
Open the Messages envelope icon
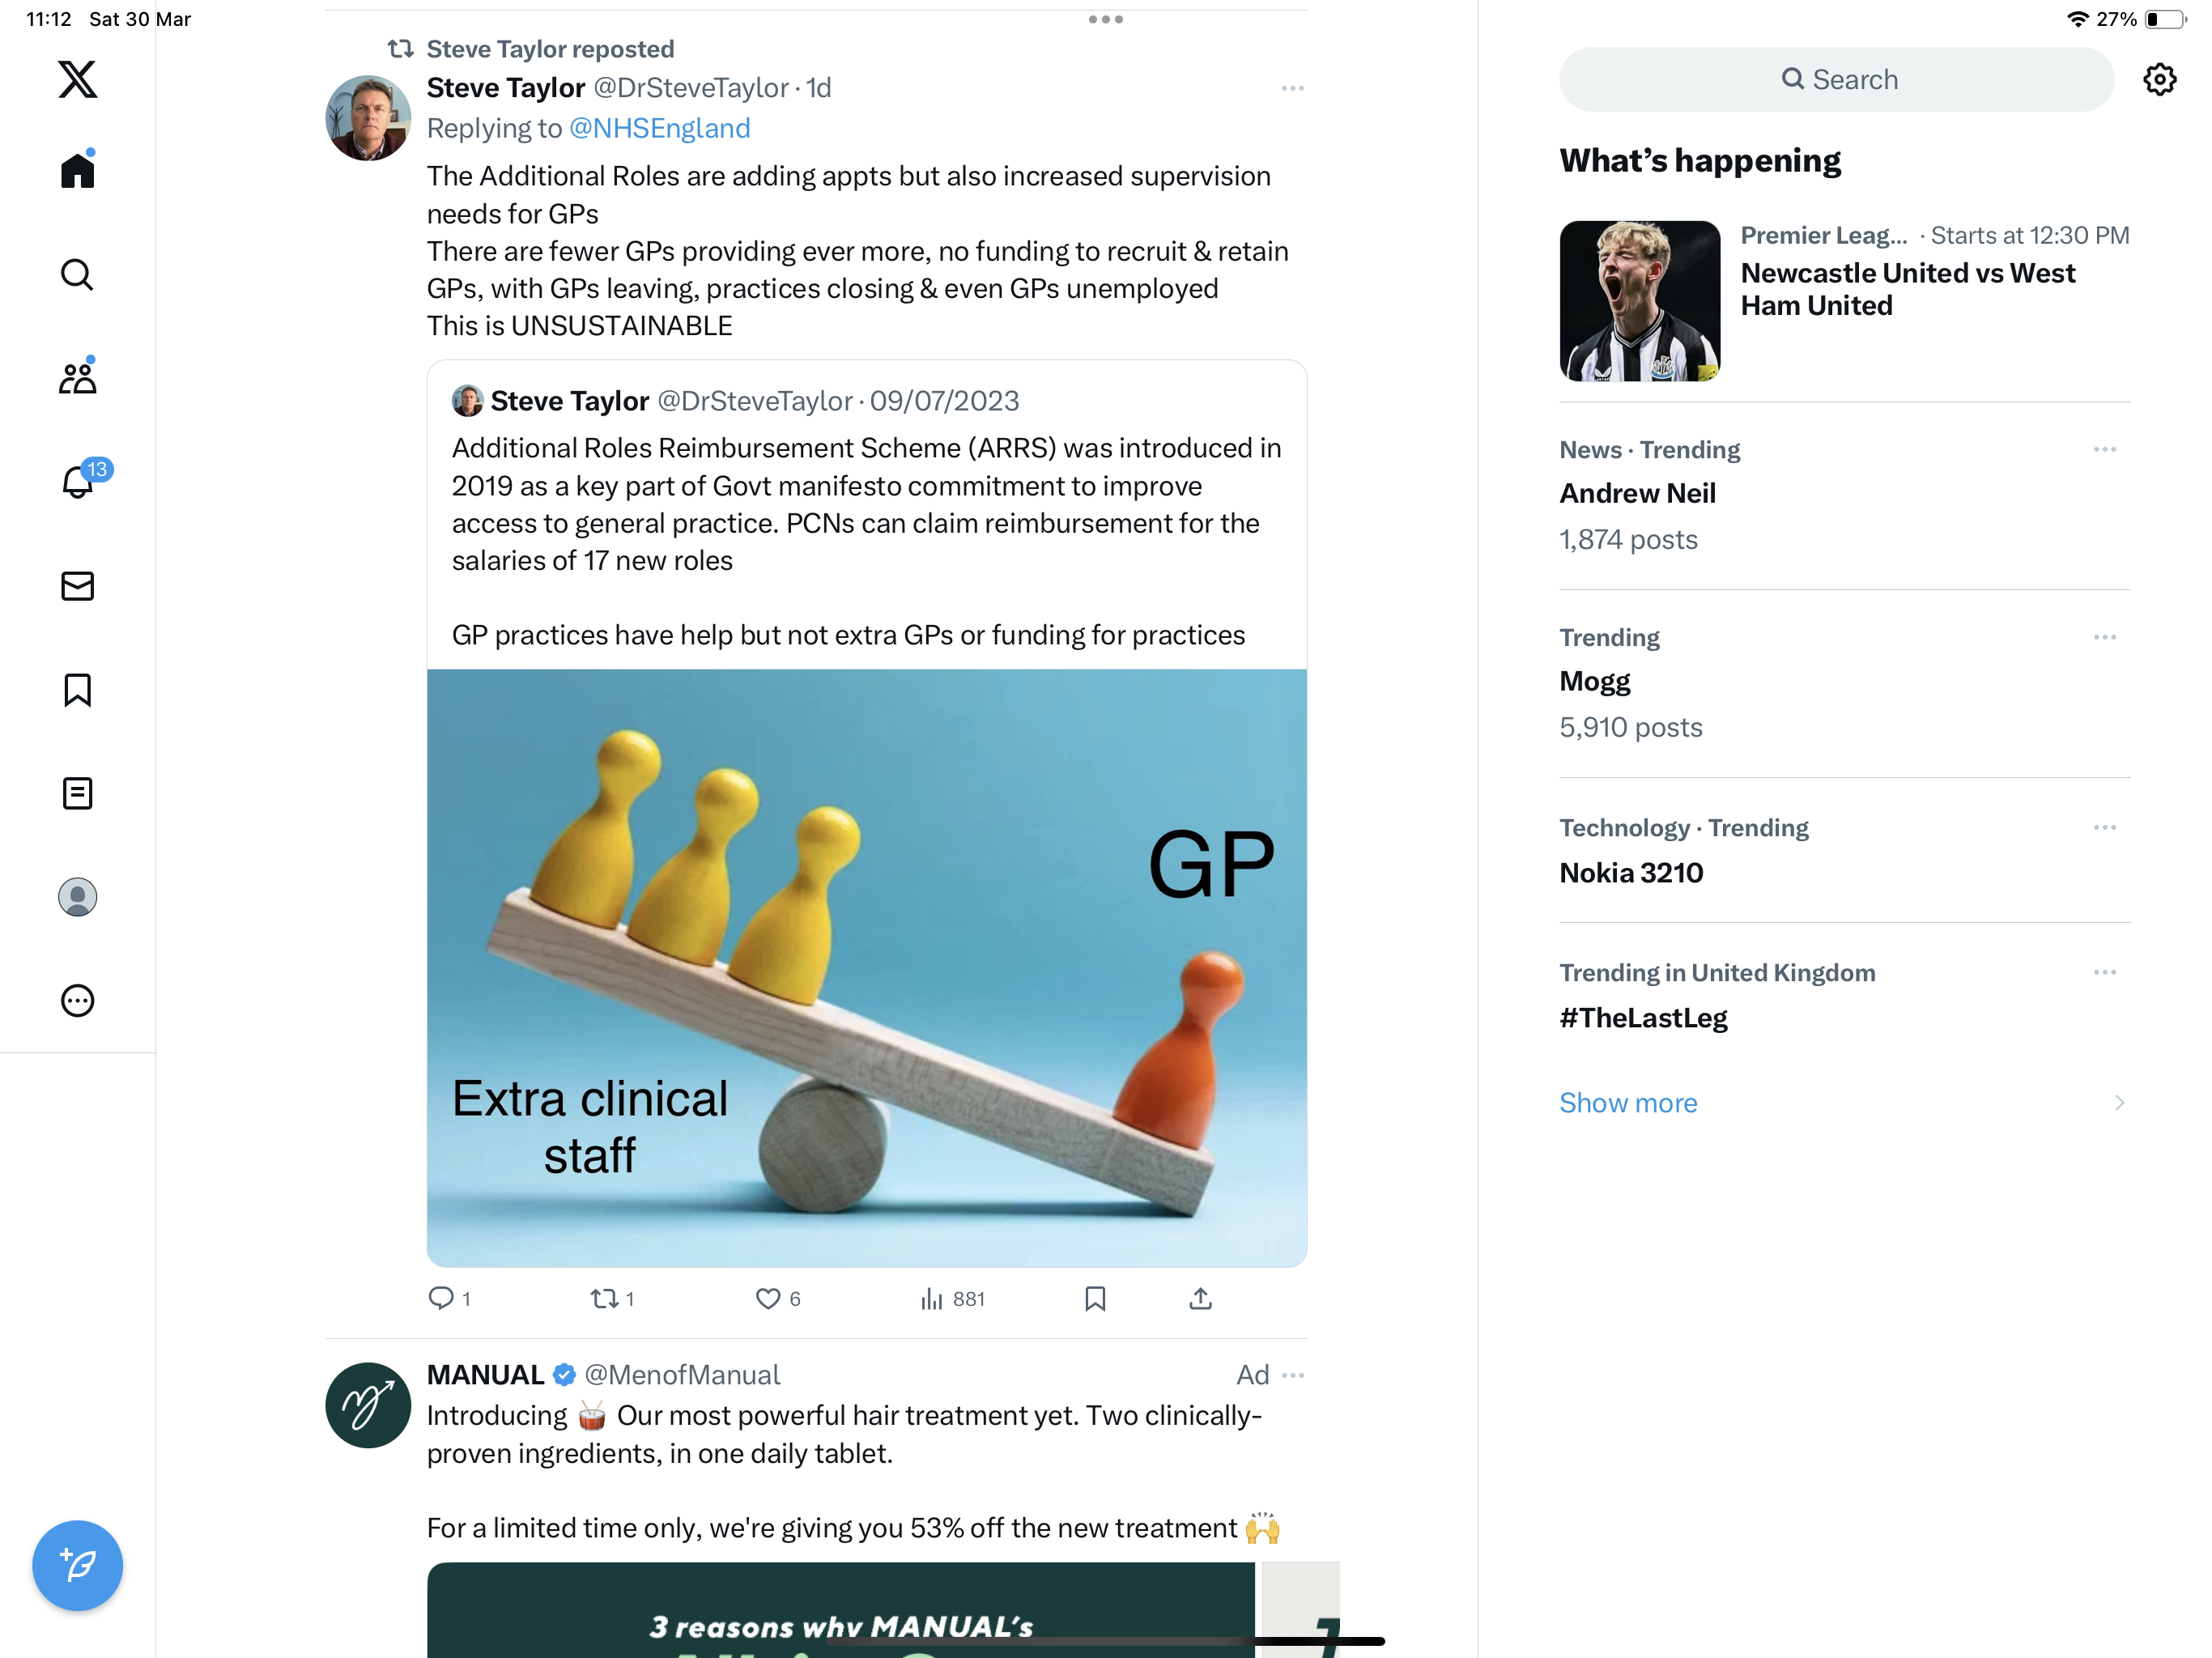77,585
